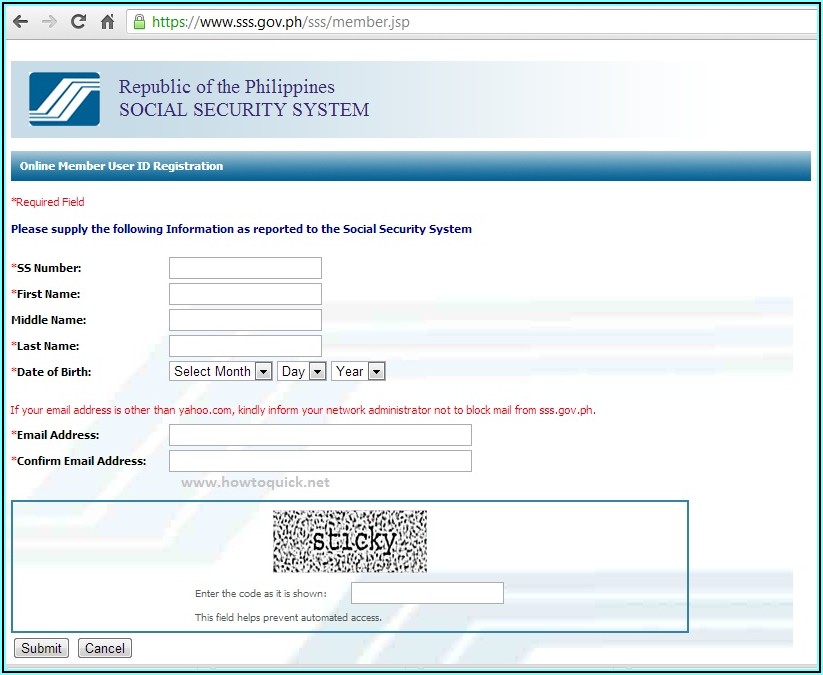The height and width of the screenshot is (675, 823).
Task: Click the browser forward arrow
Action: coord(49,21)
